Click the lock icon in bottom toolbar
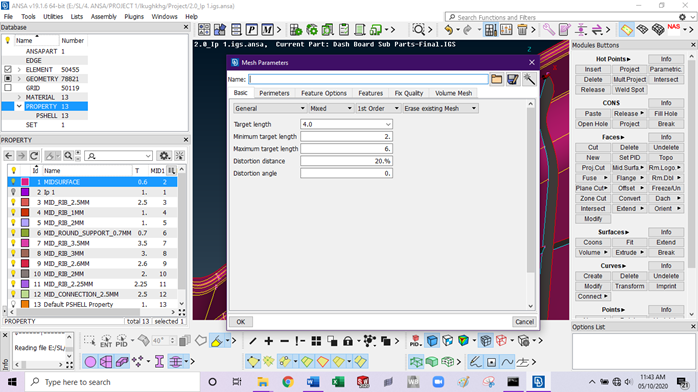698x392 pixels. click(x=348, y=341)
